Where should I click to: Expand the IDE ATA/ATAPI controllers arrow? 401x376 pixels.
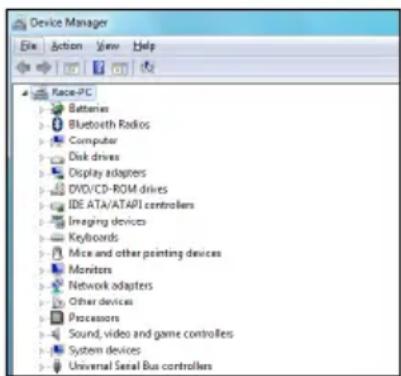tap(41, 206)
